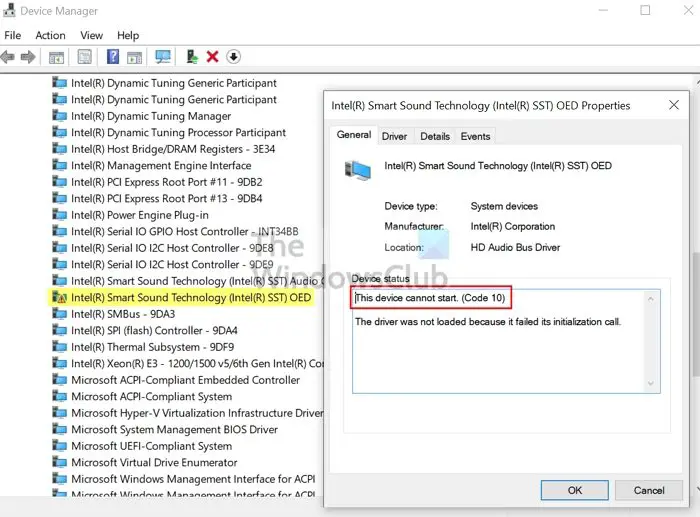This screenshot has width=700, height=517.
Task: Click device icon beside Microsoft System Management BIOS Driver
Action: 59,429
